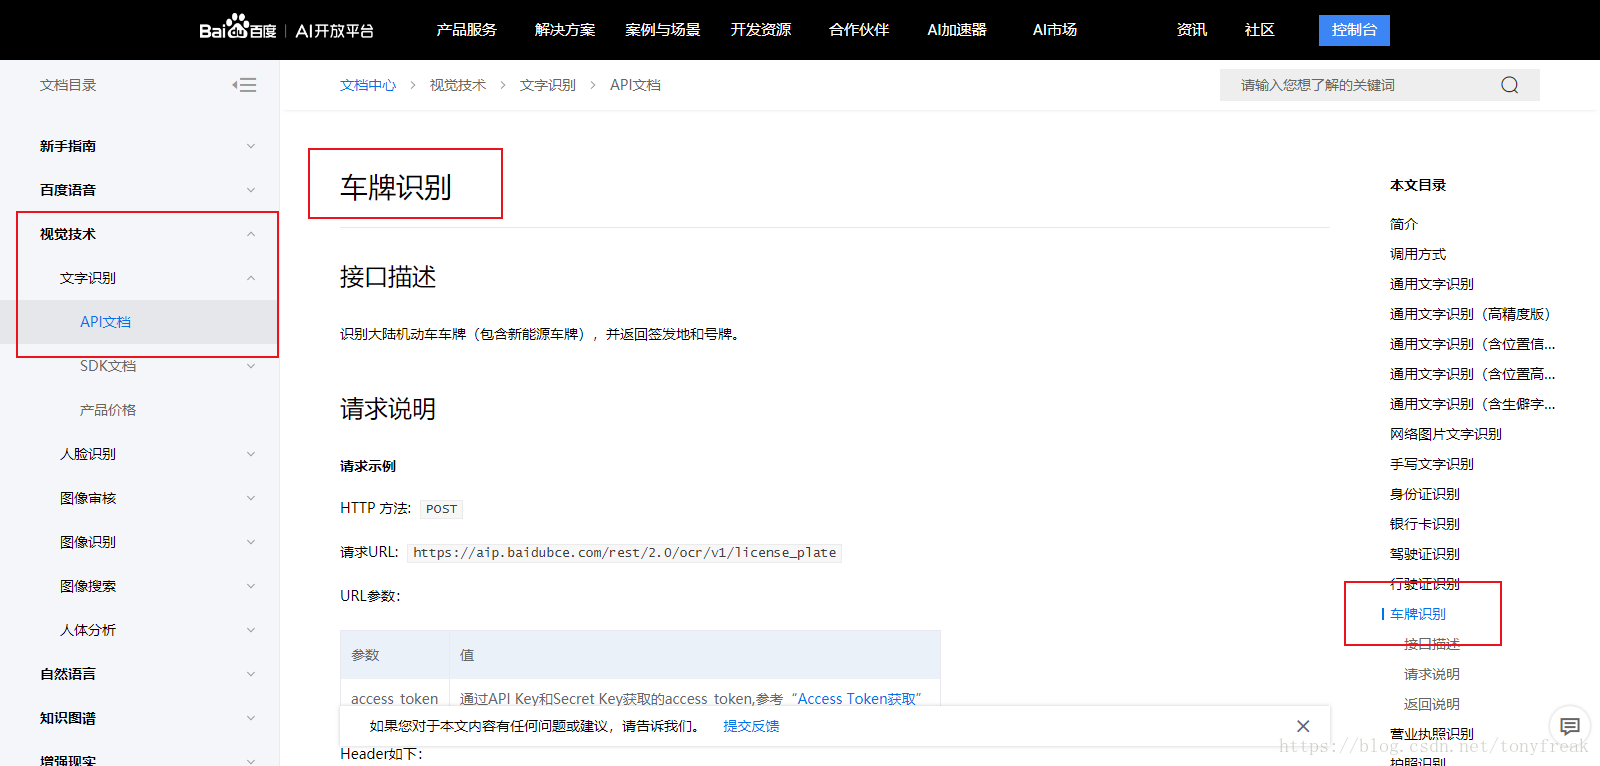Jump to 请求说明 sub-entry in contents

click(x=1432, y=674)
